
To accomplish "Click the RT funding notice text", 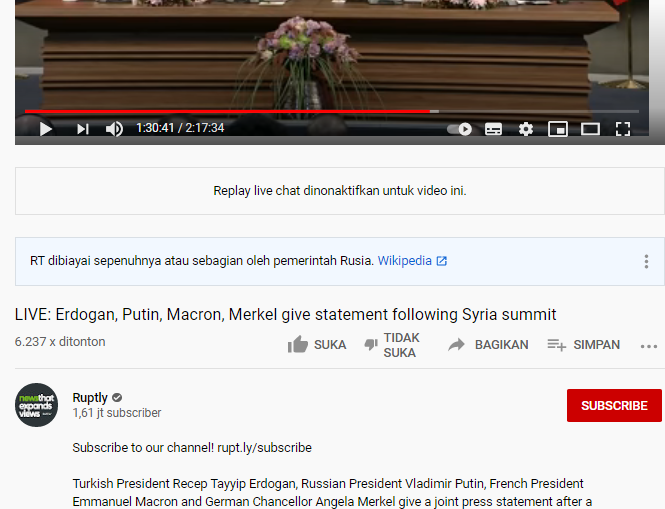I will click(x=202, y=260).
